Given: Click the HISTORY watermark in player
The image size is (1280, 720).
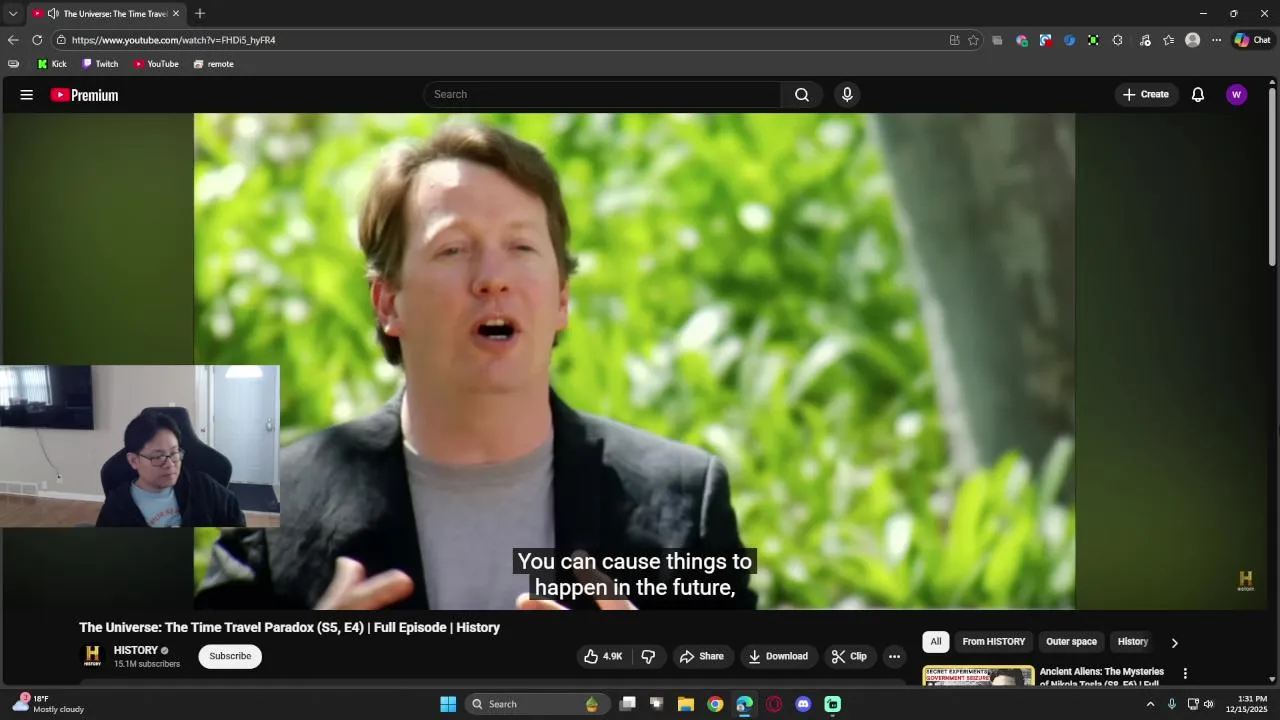Looking at the screenshot, I should coord(1245,581).
